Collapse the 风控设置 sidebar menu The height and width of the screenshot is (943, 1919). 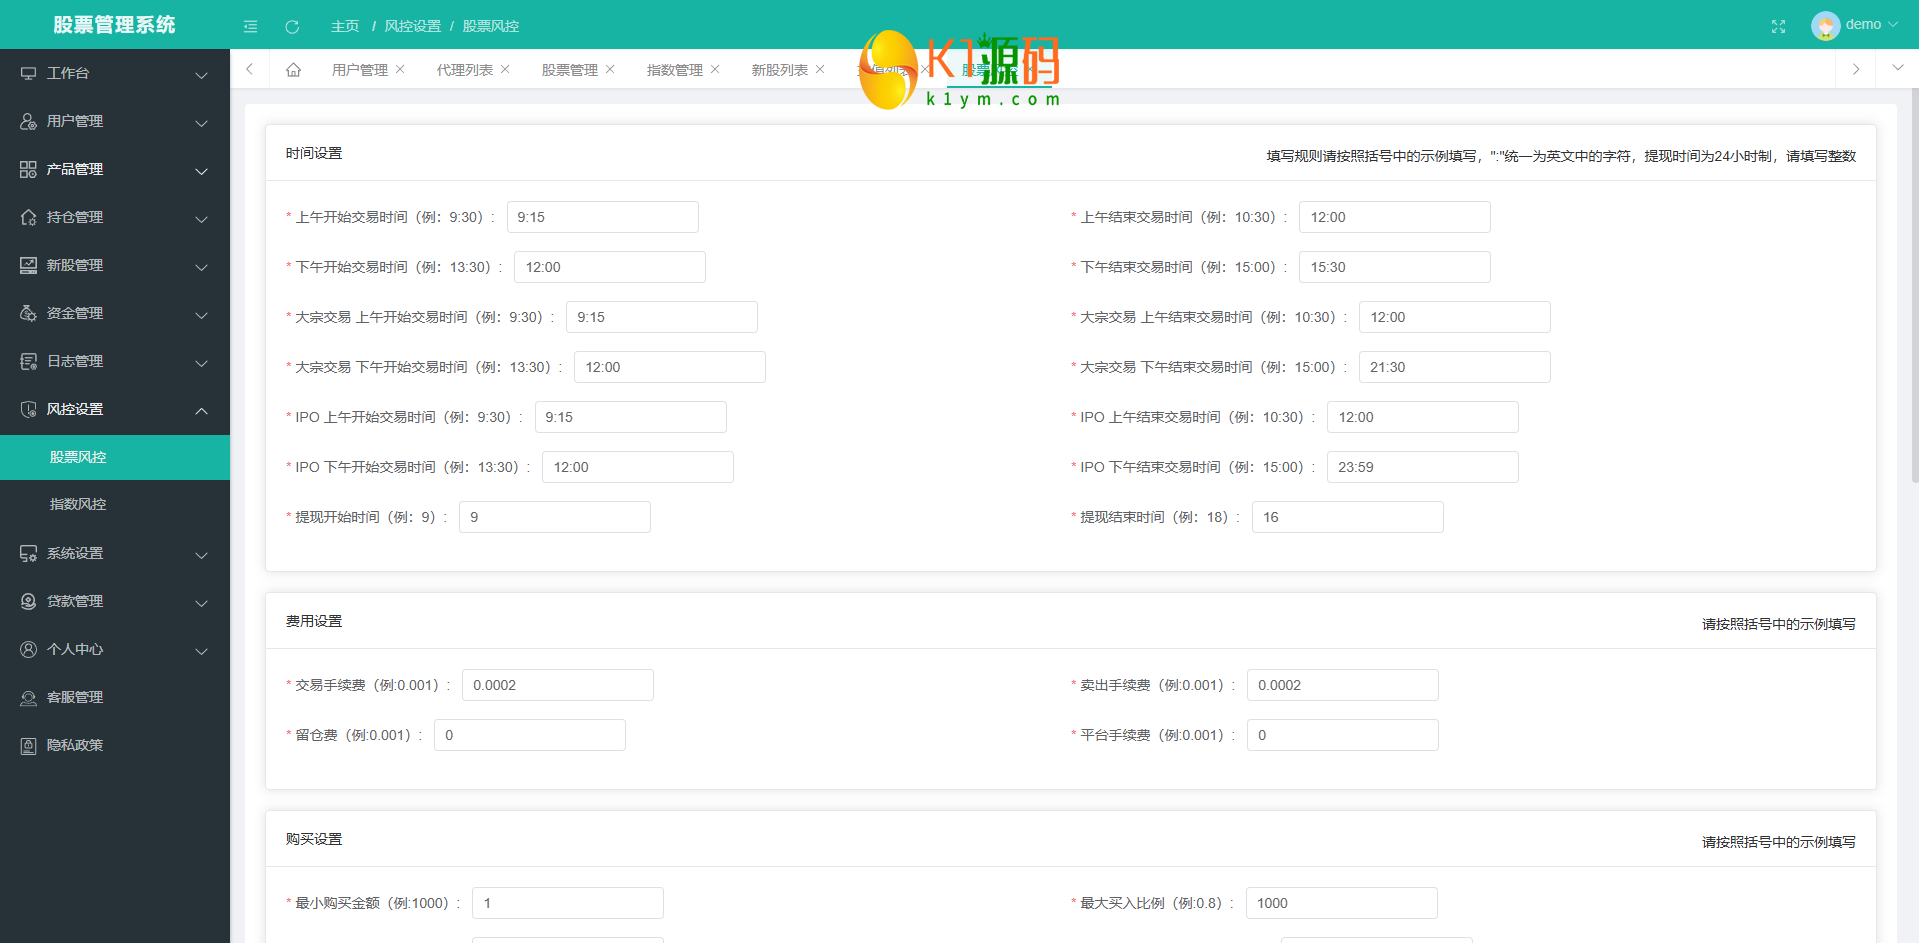[115, 409]
